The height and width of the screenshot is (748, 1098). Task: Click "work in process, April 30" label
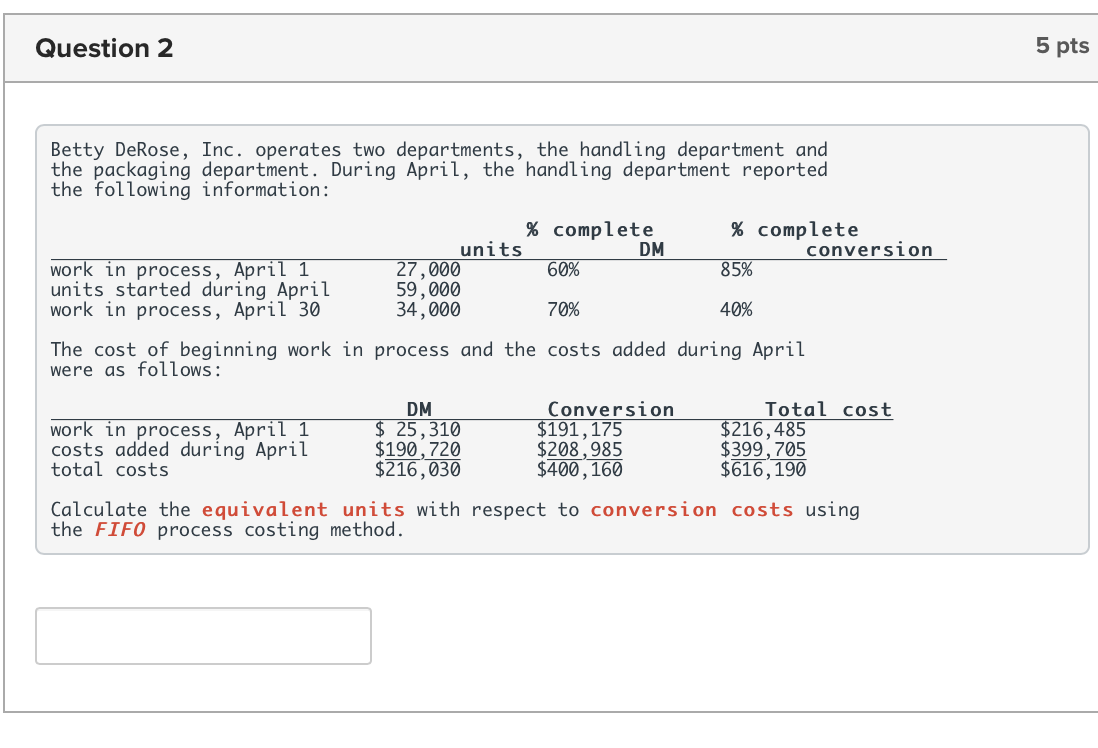185,310
